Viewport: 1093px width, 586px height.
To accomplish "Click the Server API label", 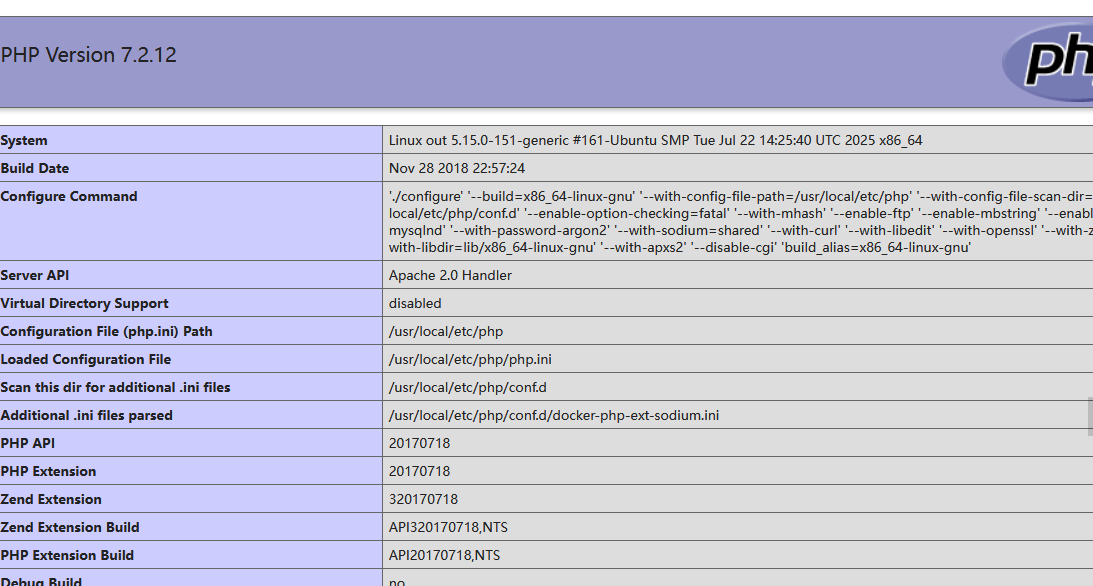I will pyautogui.click(x=35, y=275).
